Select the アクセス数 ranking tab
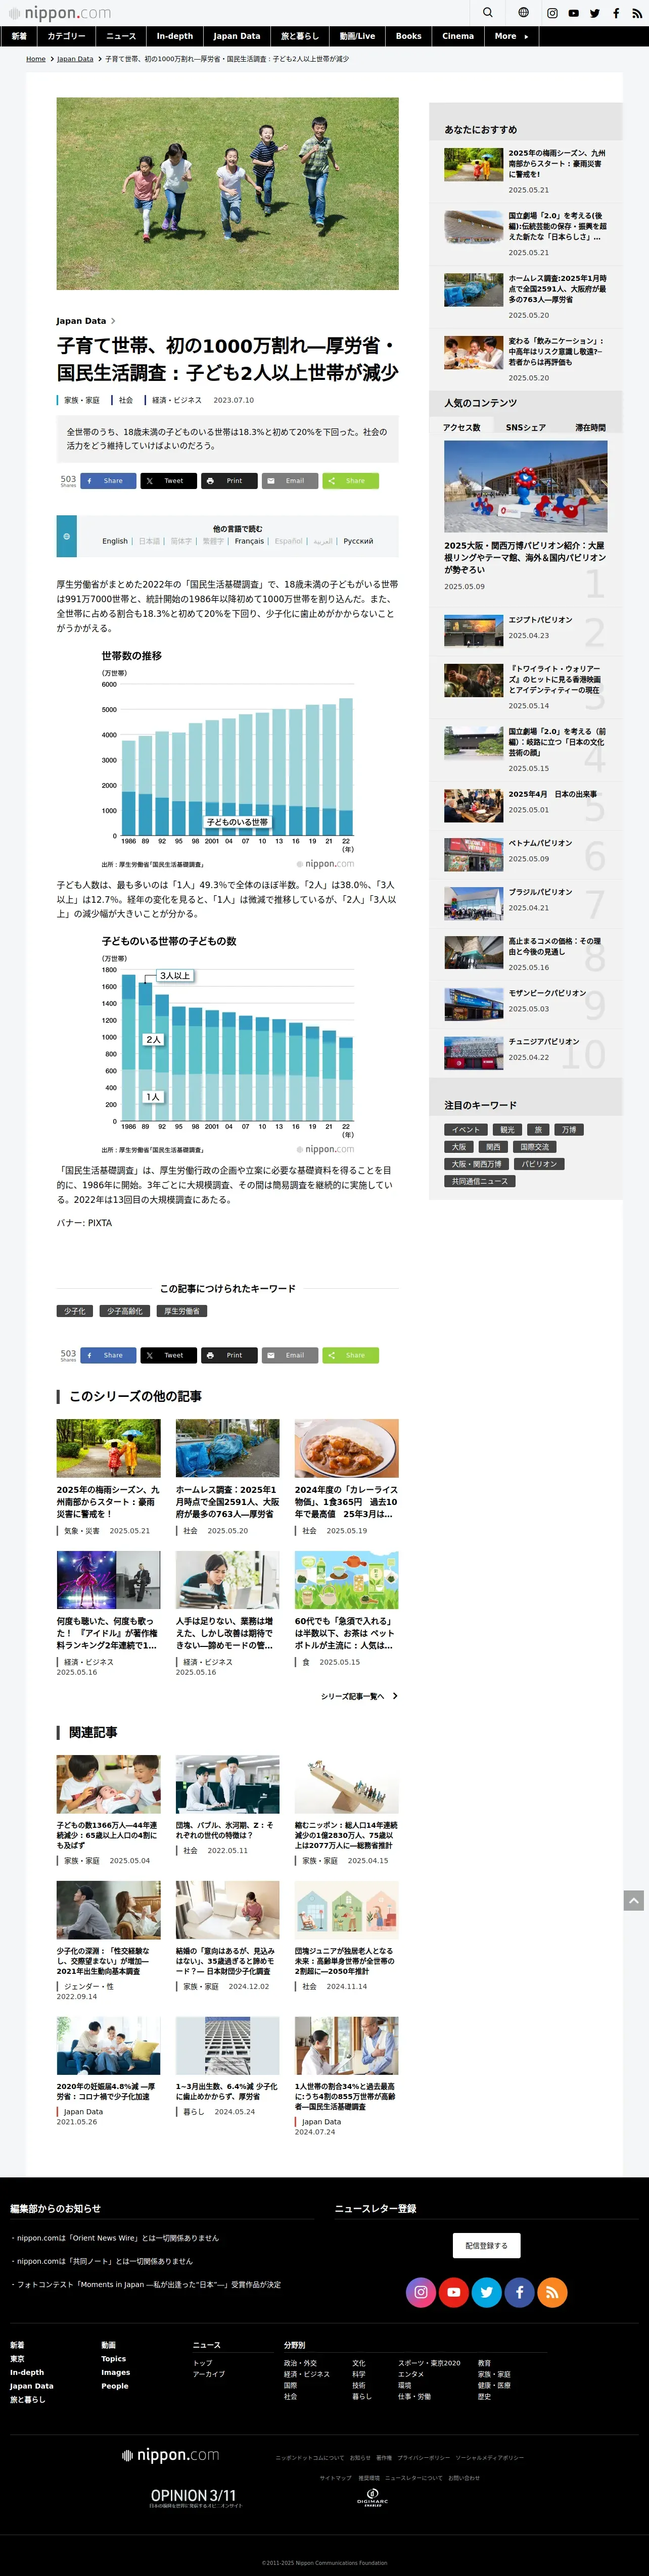 [462, 427]
